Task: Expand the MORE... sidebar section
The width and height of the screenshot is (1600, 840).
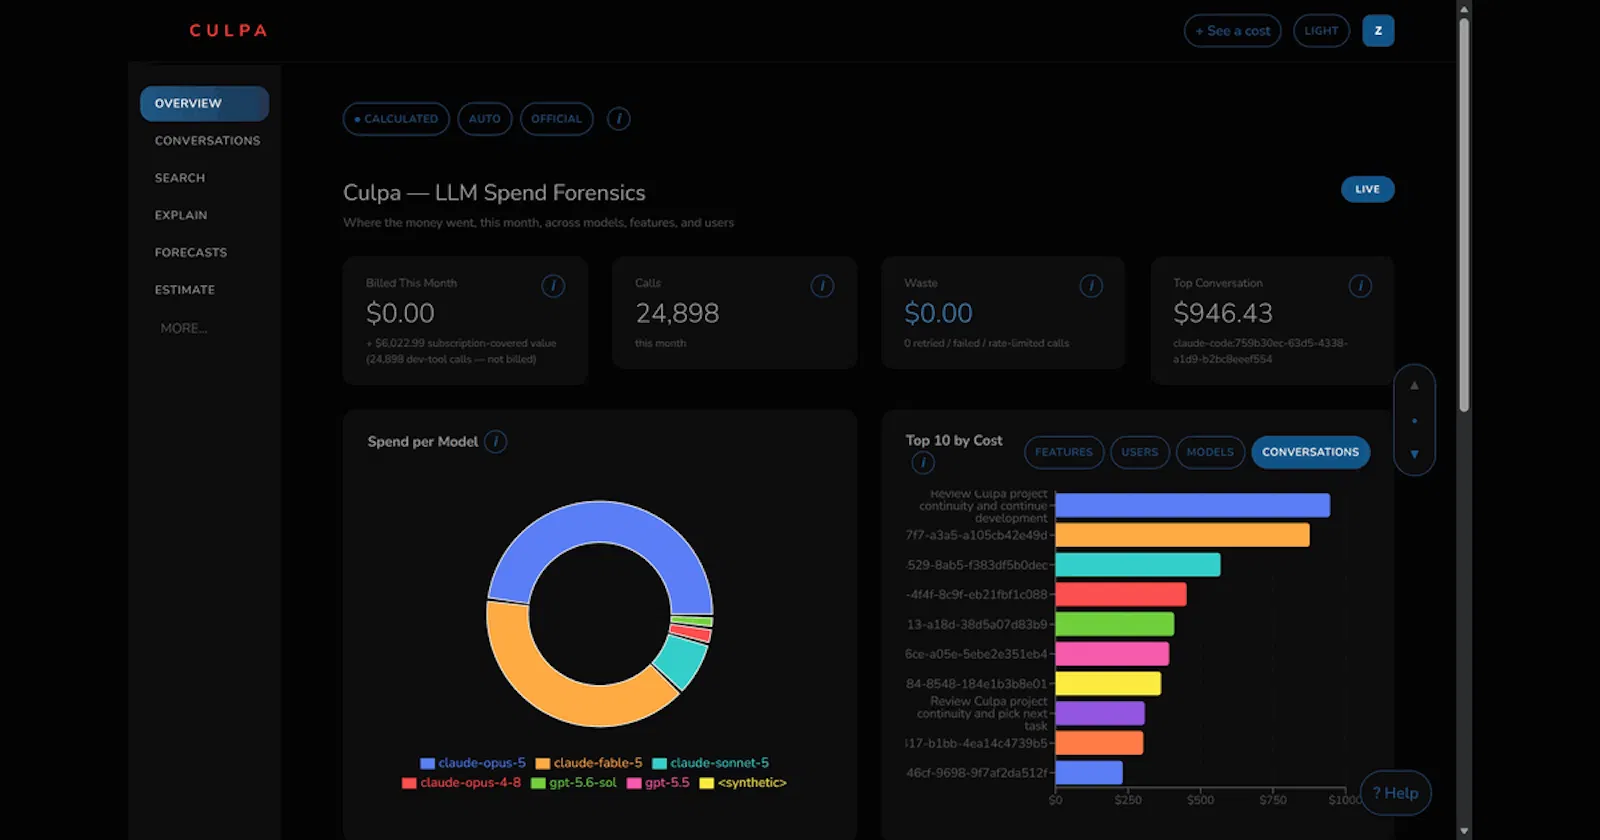Action: [x=184, y=328]
